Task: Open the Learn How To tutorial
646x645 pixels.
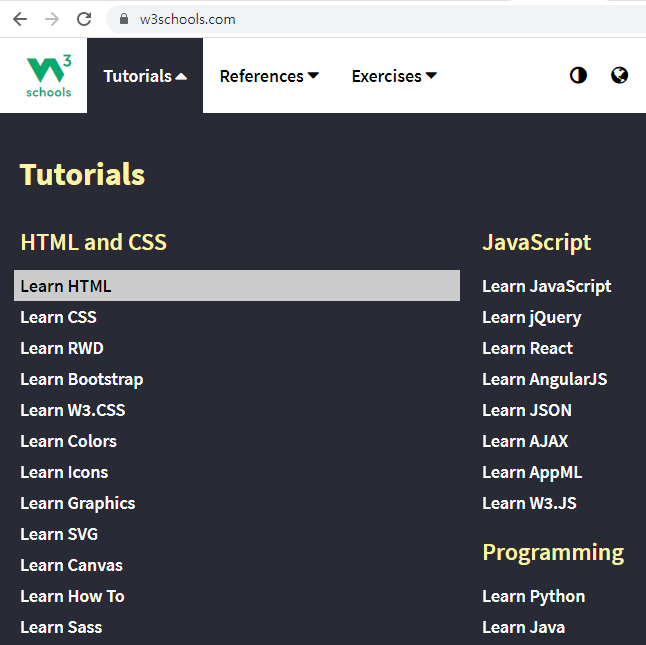Action: [72, 596]
